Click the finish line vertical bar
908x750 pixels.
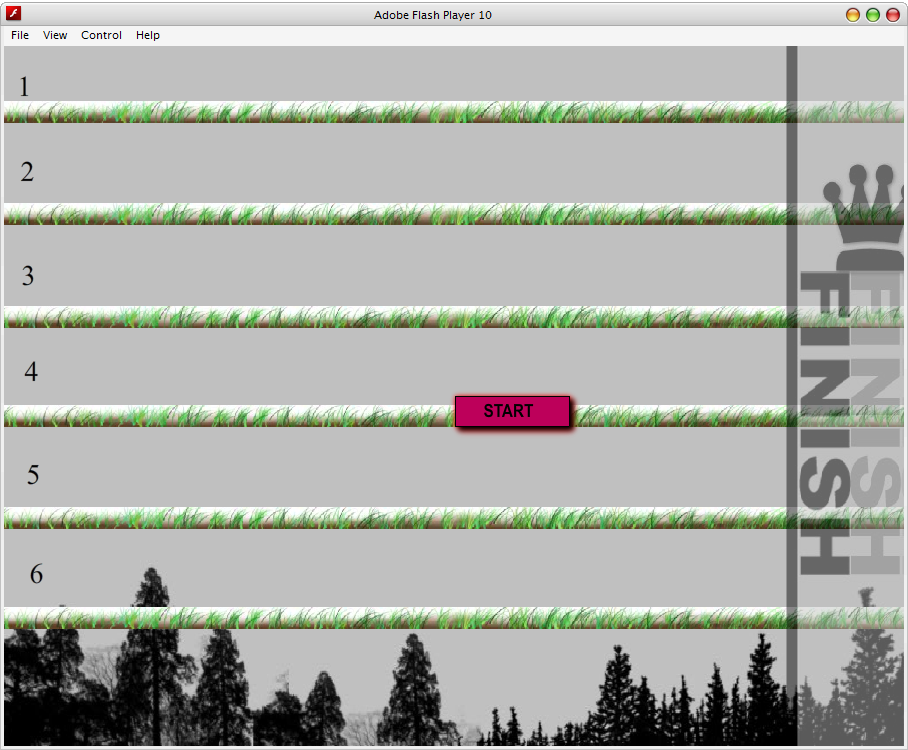[789, 300]
